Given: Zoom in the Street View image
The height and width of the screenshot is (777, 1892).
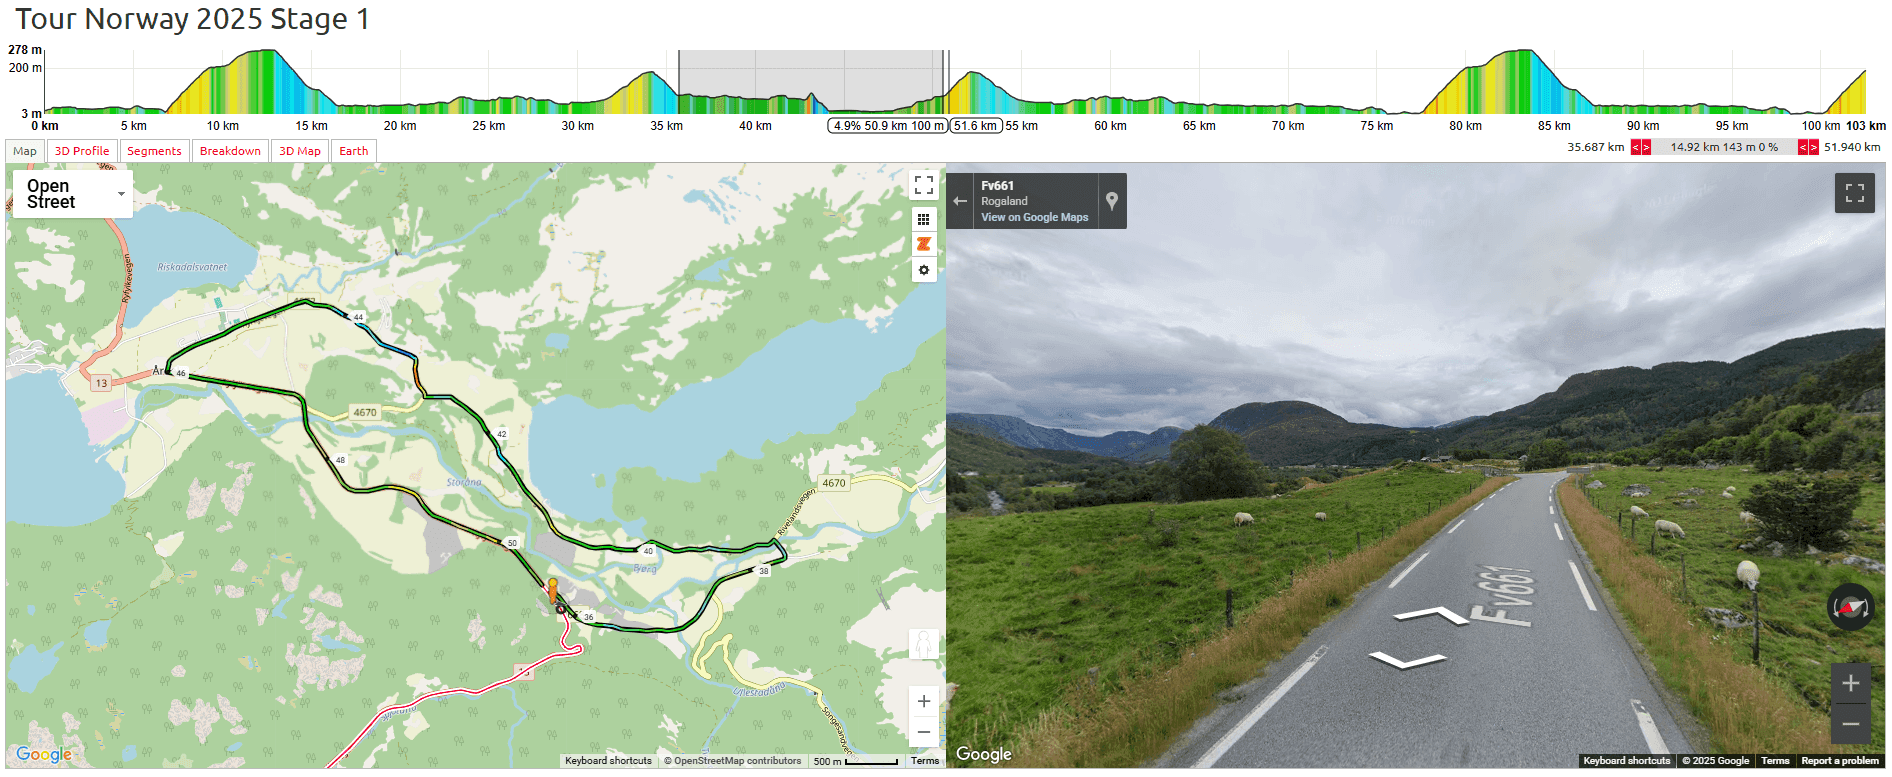Looking at the screenshot, I should click(x=1851, y=683).
